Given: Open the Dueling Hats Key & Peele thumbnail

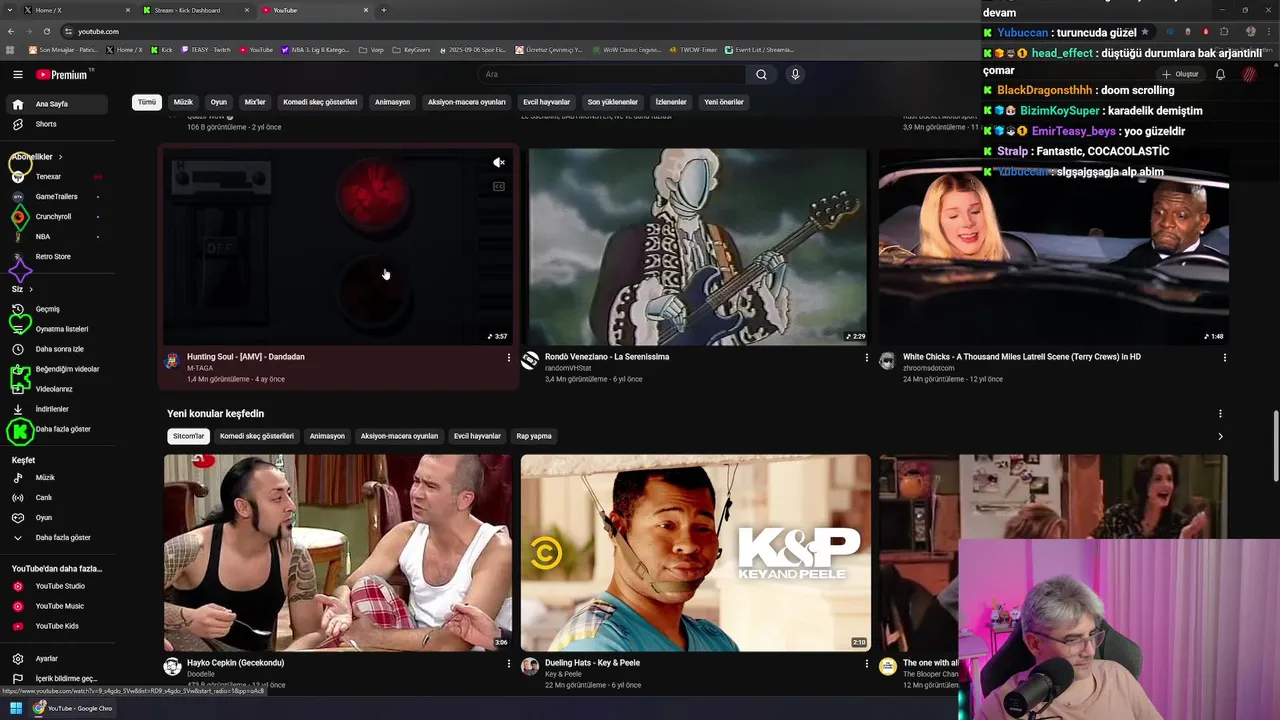Looking at the screenshot, I should pyautogui.click(x=695, y=553).
